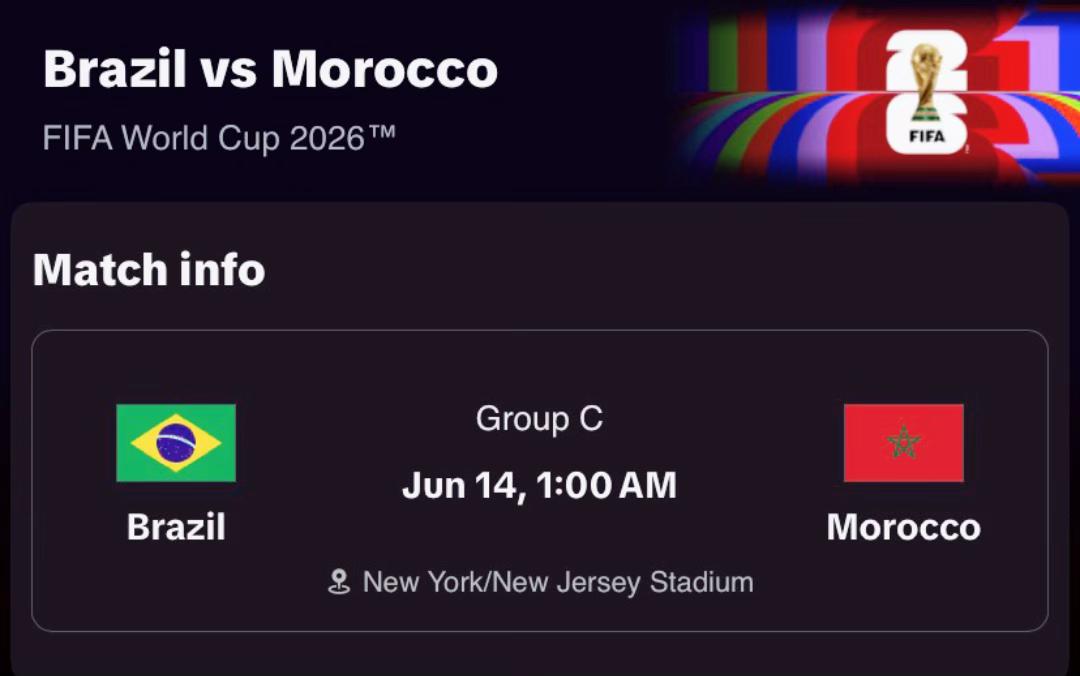Select the Morocco team name
1080x676 pixels.
(x=904, y=527)
